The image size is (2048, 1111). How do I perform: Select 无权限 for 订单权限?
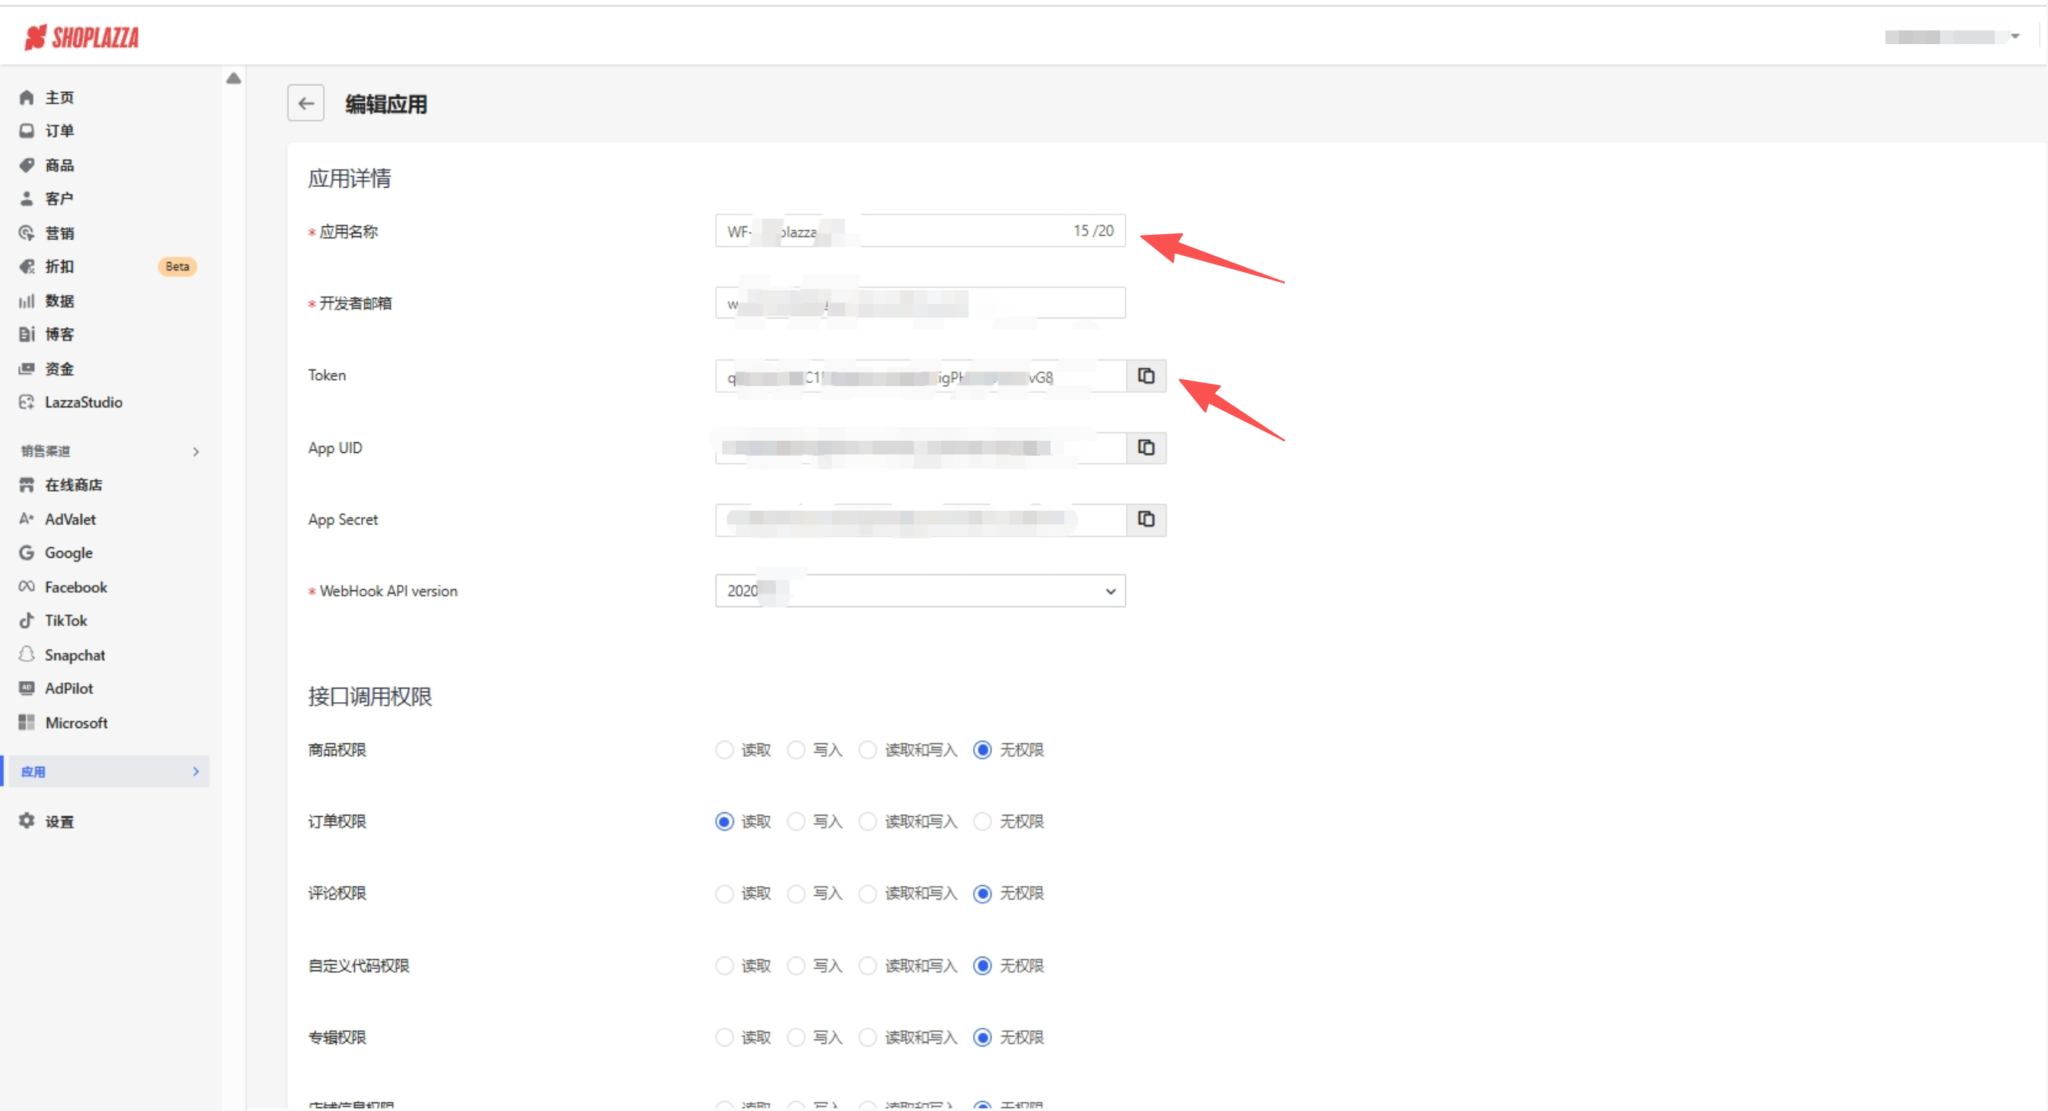pos(983,822)
